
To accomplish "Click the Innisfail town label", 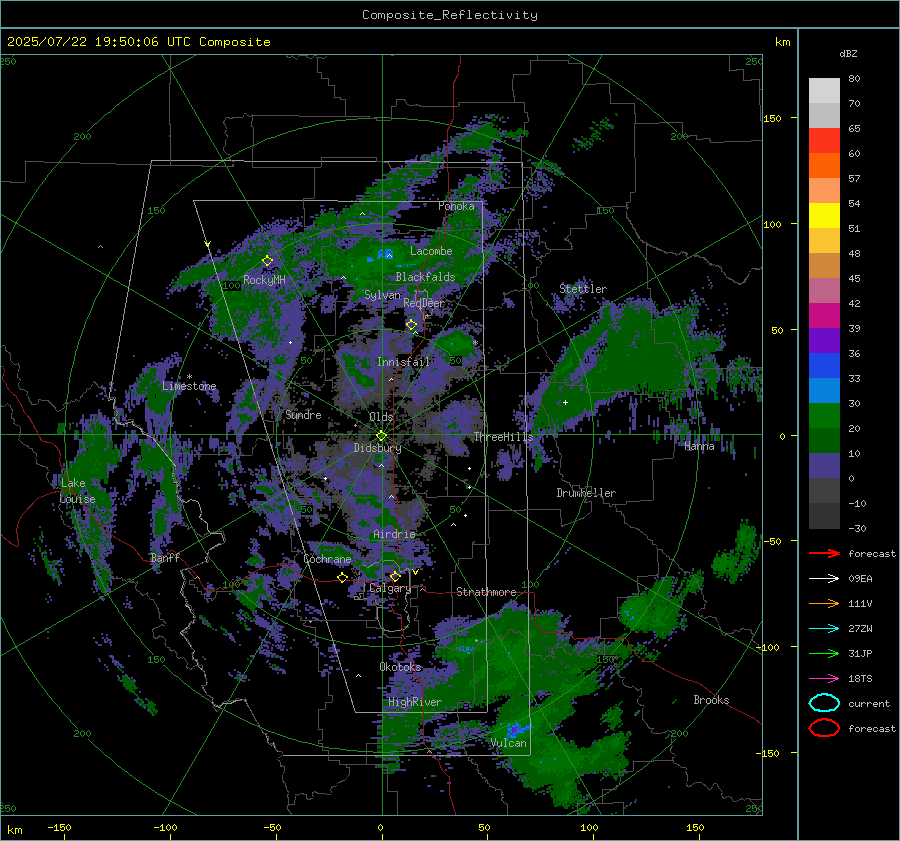I will click(403, 362).
